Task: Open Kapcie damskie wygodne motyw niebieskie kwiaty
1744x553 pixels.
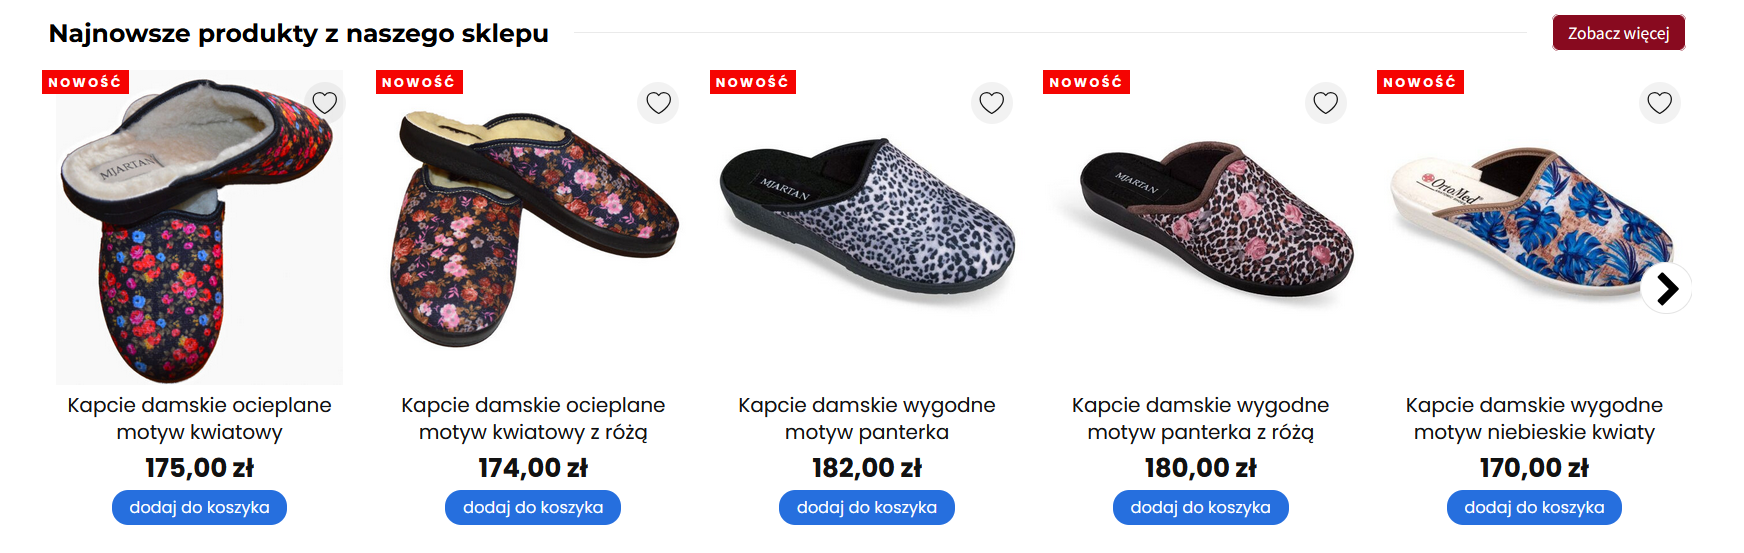Action: (x=1534, y=419)
